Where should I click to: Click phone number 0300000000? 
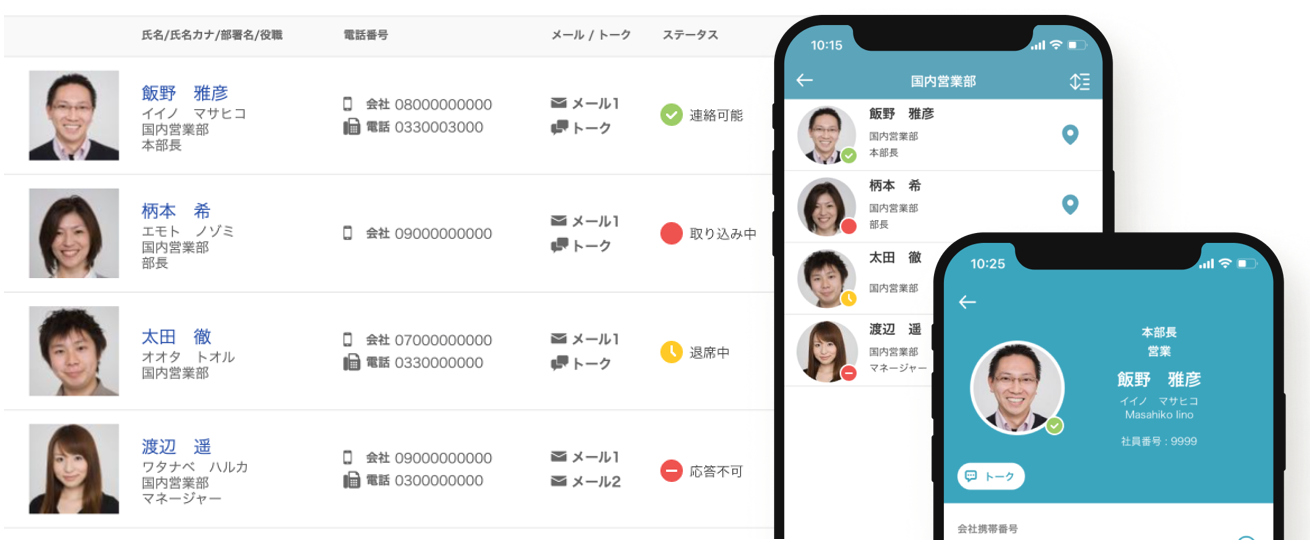439,481
